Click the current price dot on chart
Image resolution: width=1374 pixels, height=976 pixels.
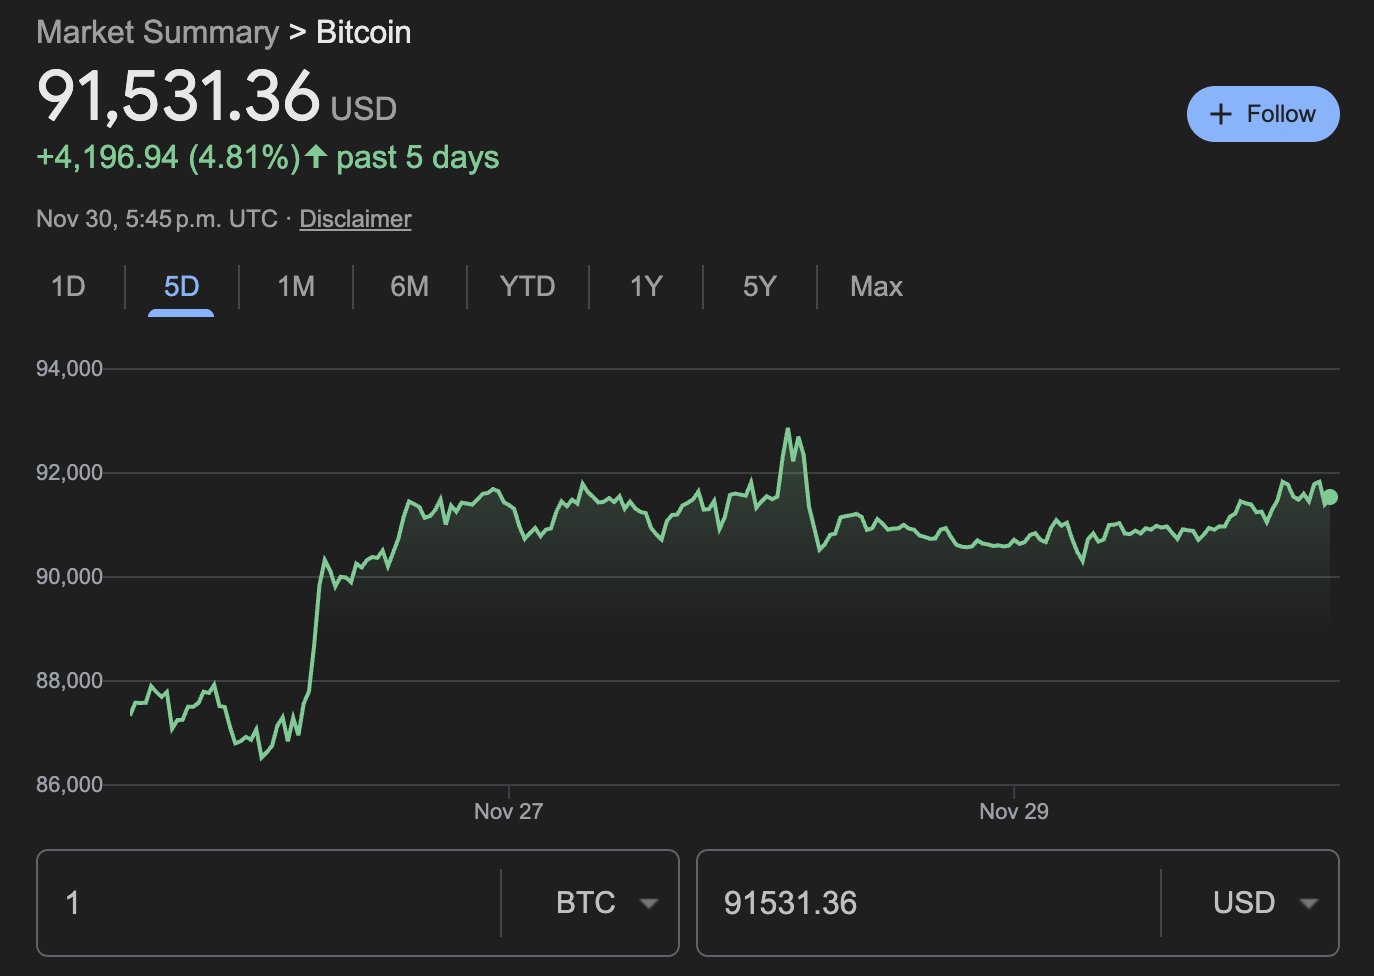coord(1330,497)
